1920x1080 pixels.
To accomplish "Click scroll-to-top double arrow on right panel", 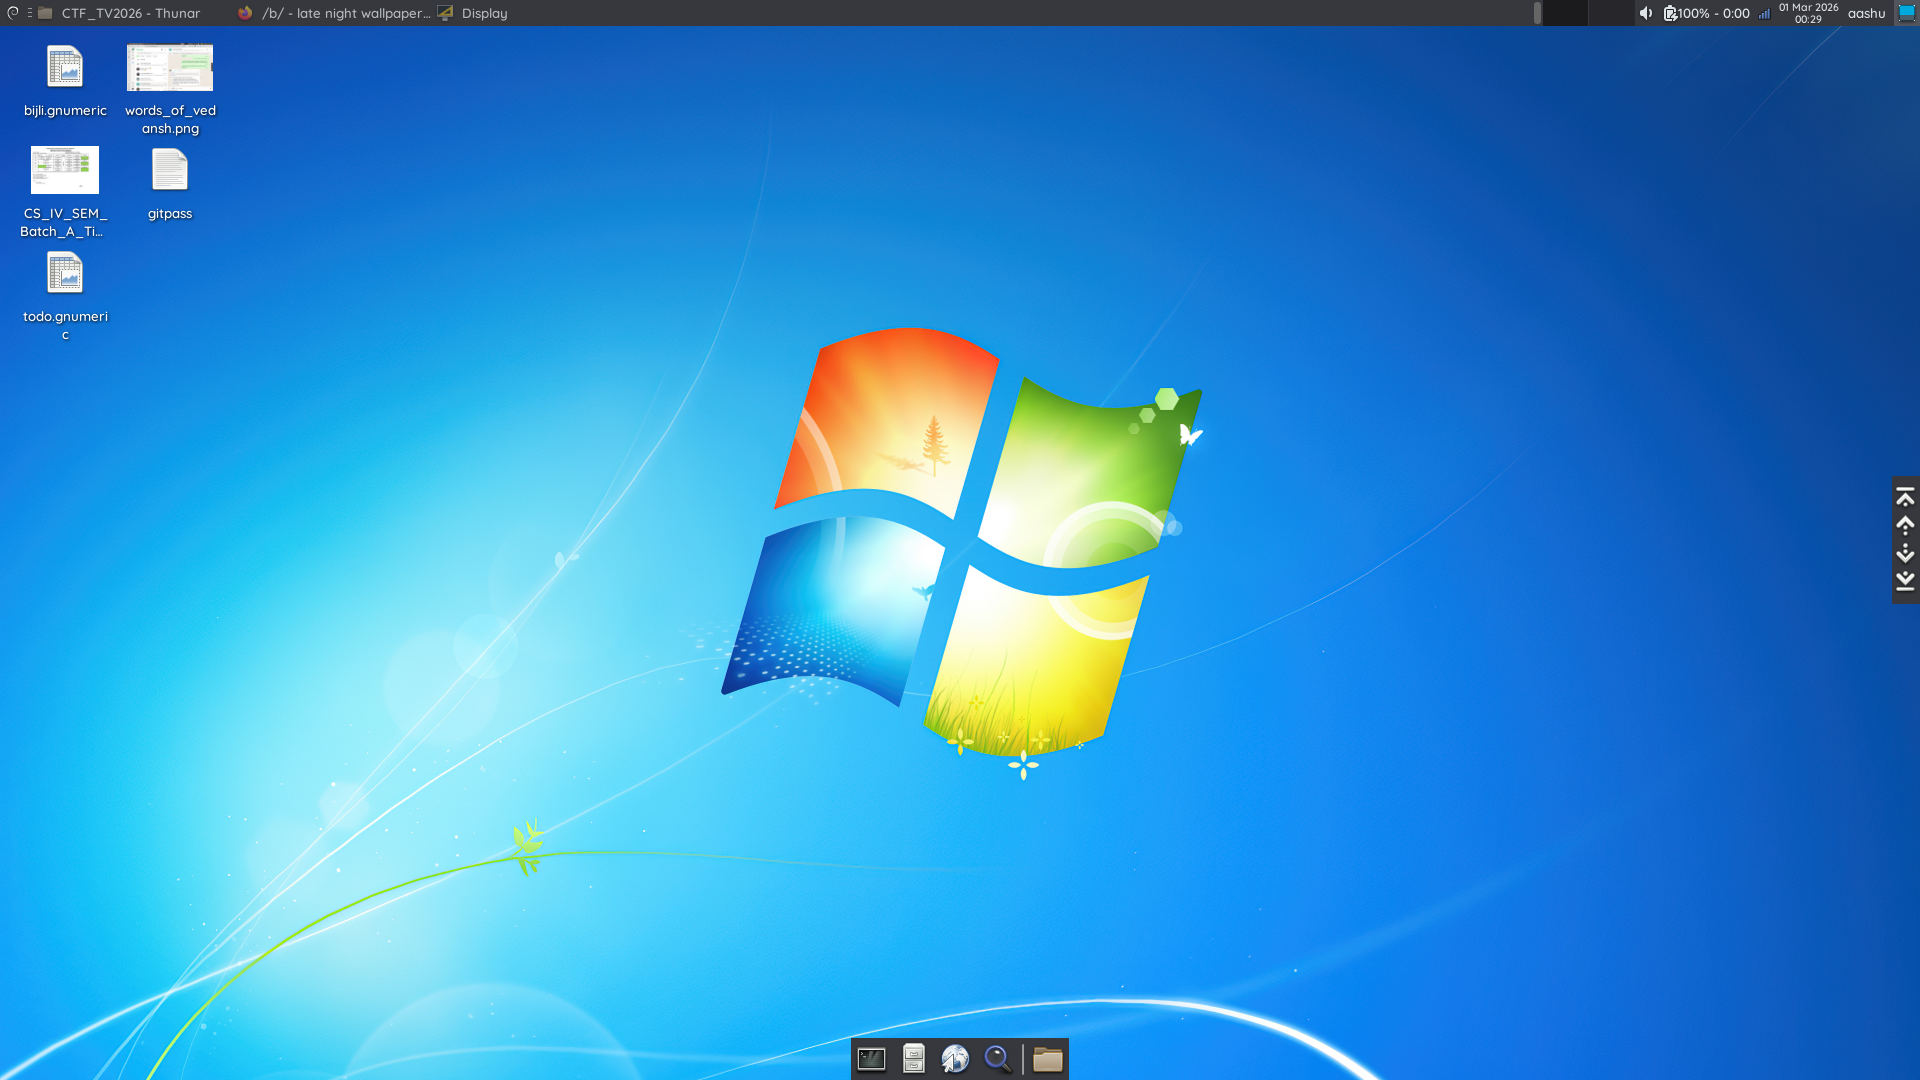I will (1905, 497).
